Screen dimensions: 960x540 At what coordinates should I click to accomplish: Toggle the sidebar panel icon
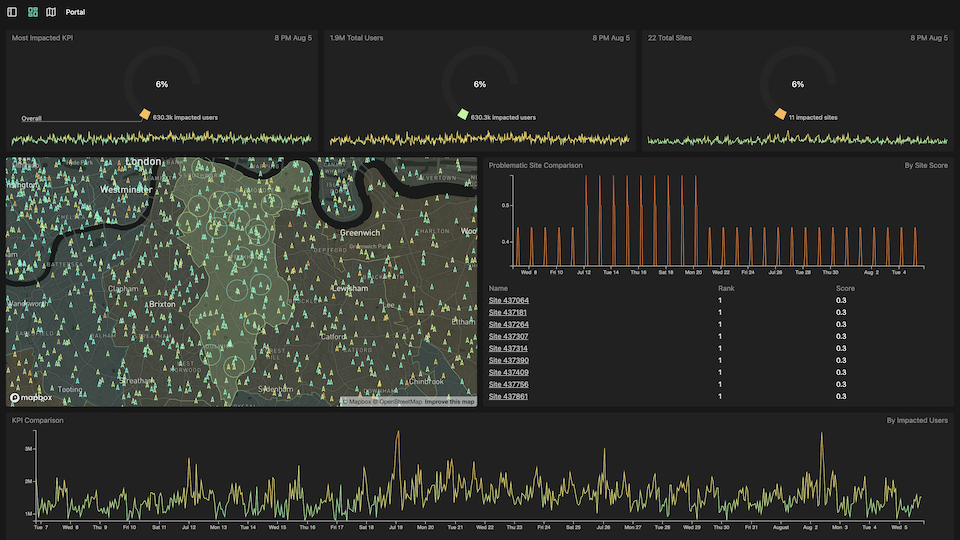pos(12,12)
